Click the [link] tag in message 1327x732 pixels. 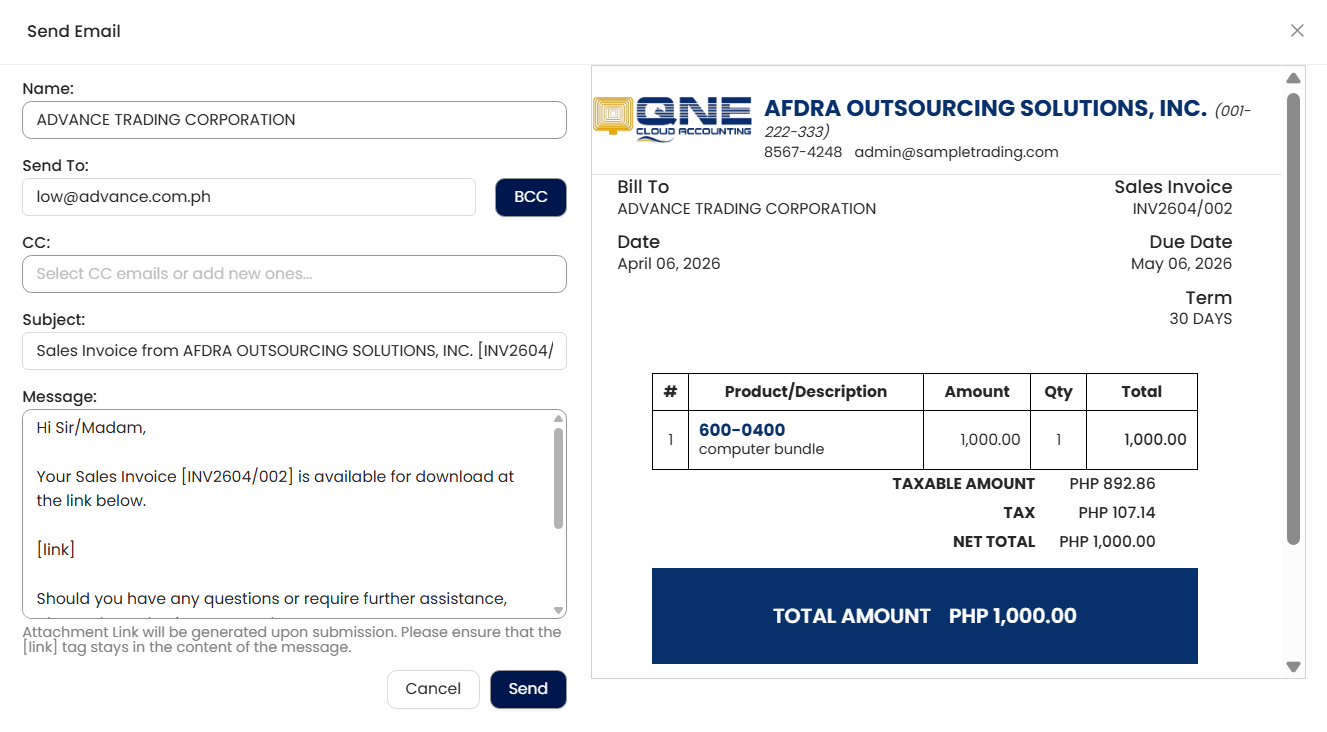click(56, 550)
